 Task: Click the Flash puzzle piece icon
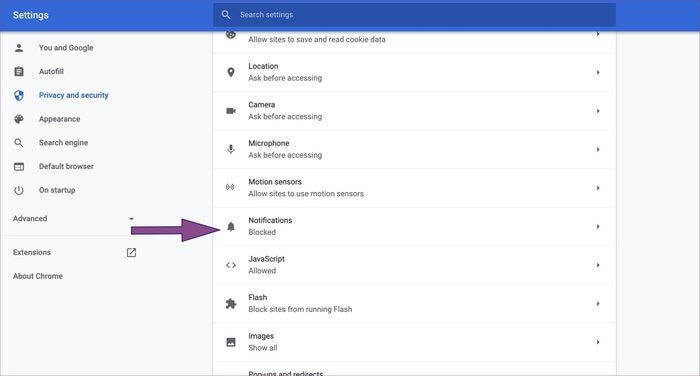coord(231,304)
